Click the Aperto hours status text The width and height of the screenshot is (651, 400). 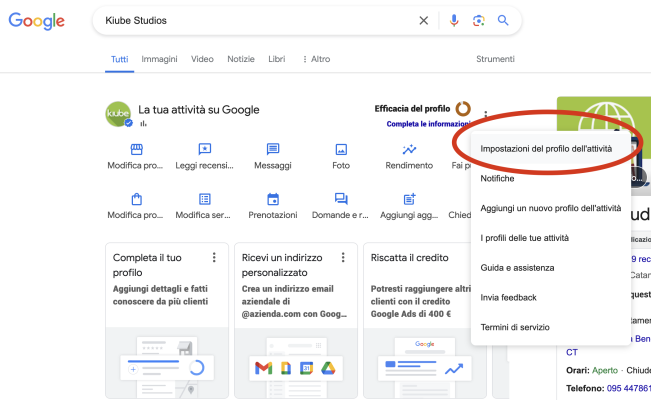tap(604, 370)
